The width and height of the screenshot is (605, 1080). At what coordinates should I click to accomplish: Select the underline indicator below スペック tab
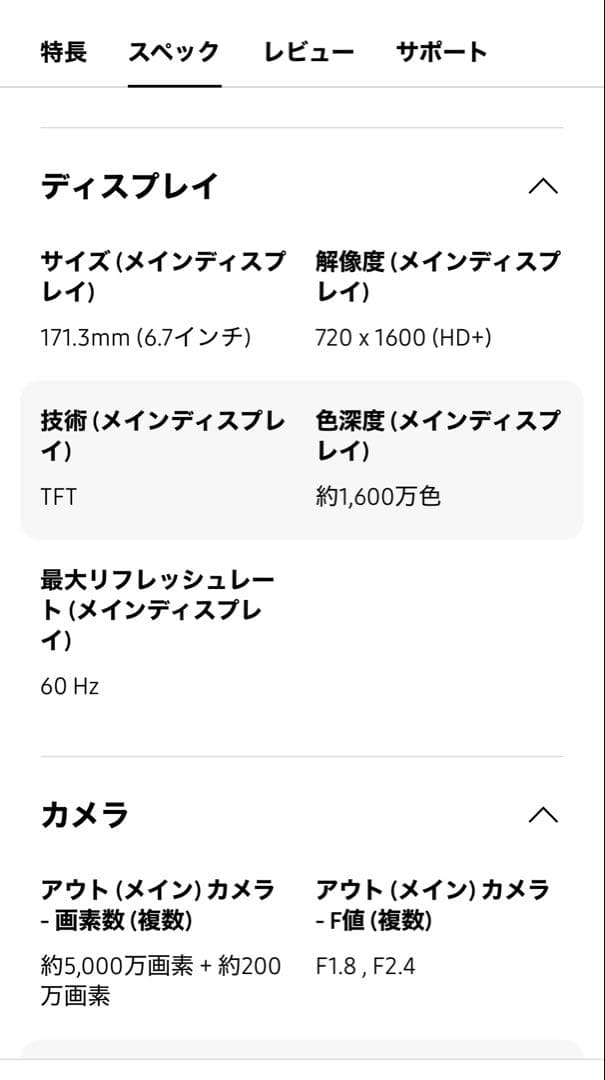click(x=174, y=88)
